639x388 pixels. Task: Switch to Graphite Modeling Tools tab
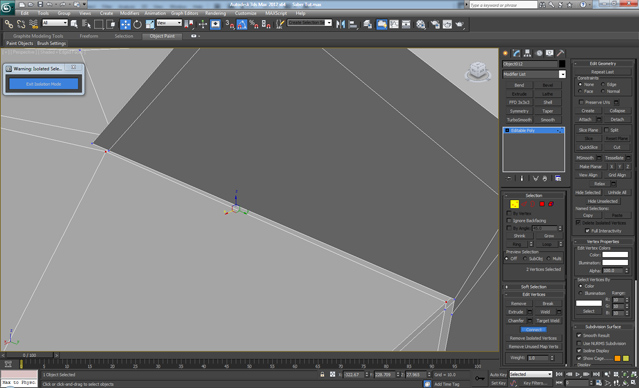pyautogui.click(x=38, y=36)
